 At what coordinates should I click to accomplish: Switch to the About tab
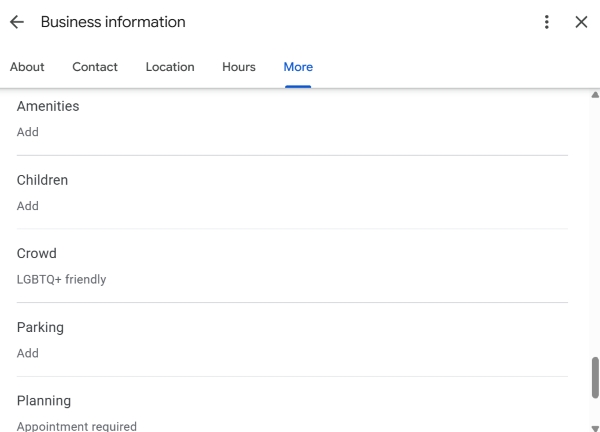click(x=27, y=67)
